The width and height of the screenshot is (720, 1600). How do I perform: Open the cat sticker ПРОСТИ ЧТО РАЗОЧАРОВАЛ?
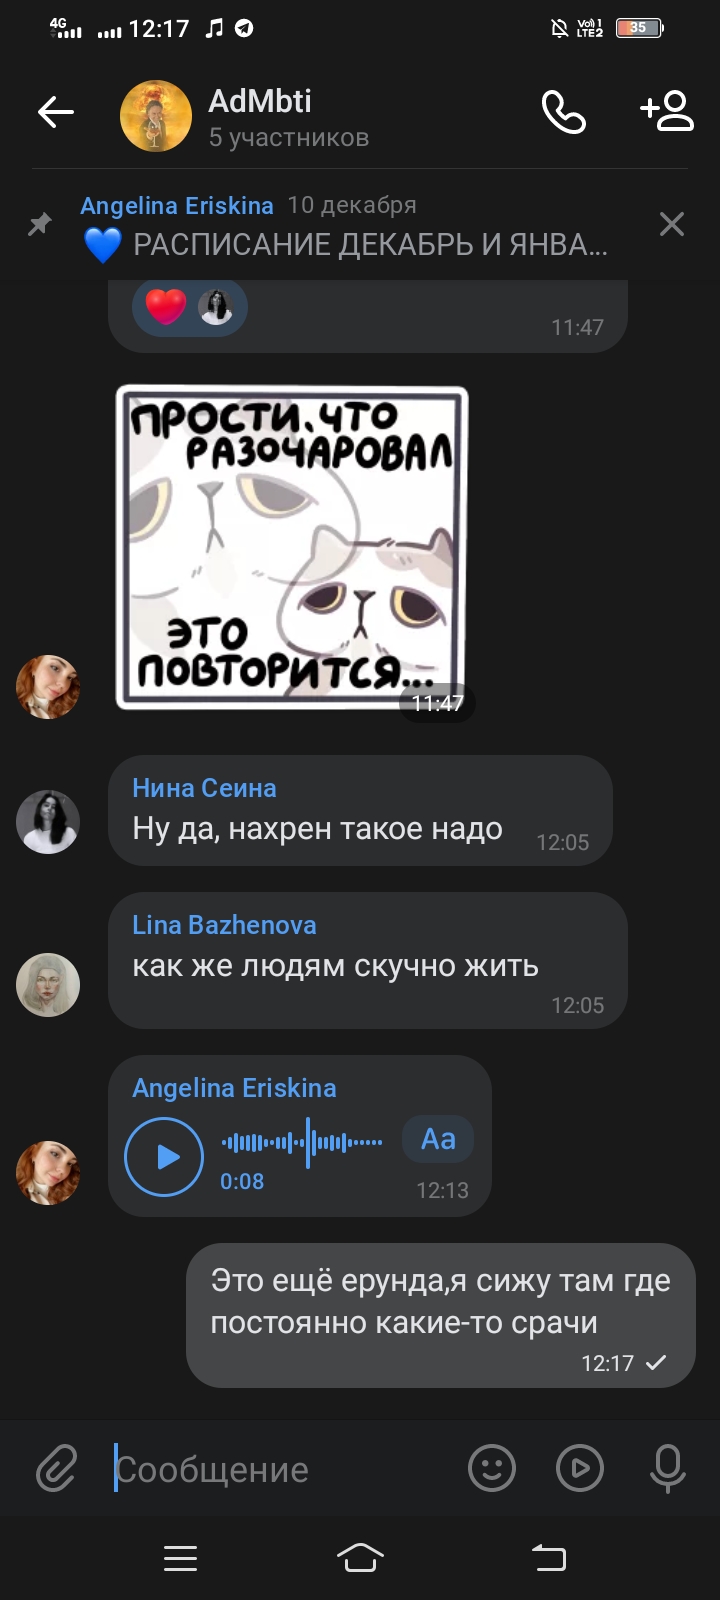(x=292, y=548)
